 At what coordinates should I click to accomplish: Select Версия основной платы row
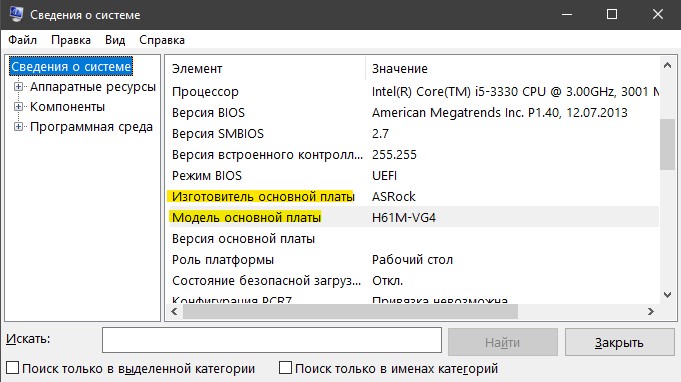[x=413, y=238]
